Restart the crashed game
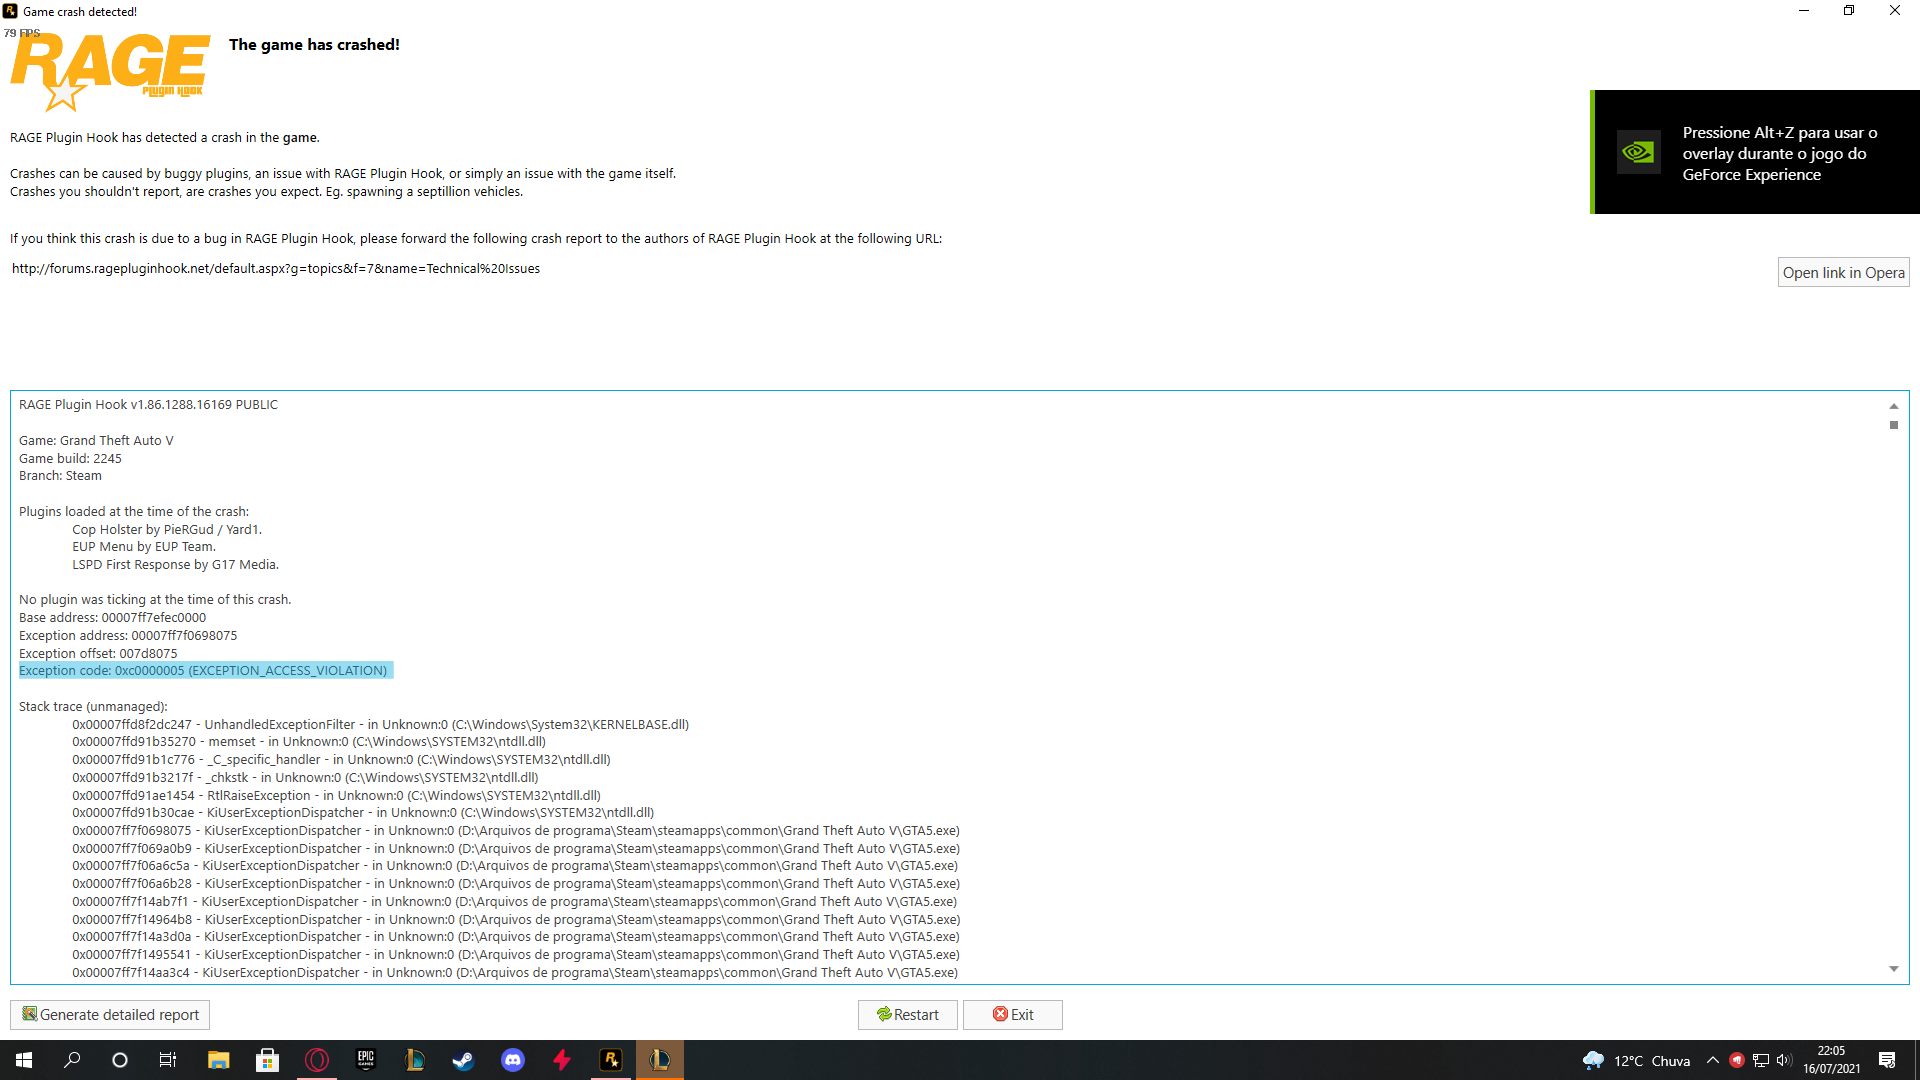The width and height of the screenshot is (1920, 1080). (x=907, y=1014)
